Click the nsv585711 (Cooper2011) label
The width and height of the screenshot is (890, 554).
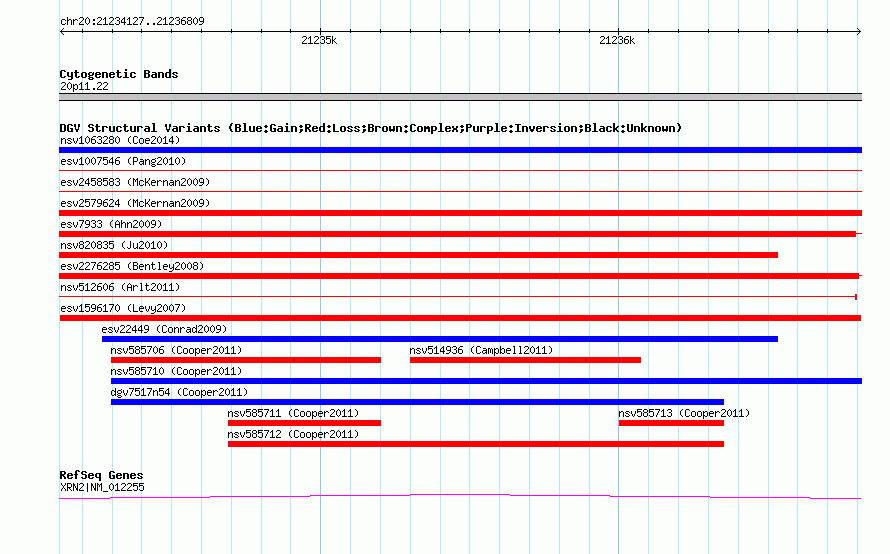tap(293, 413)
